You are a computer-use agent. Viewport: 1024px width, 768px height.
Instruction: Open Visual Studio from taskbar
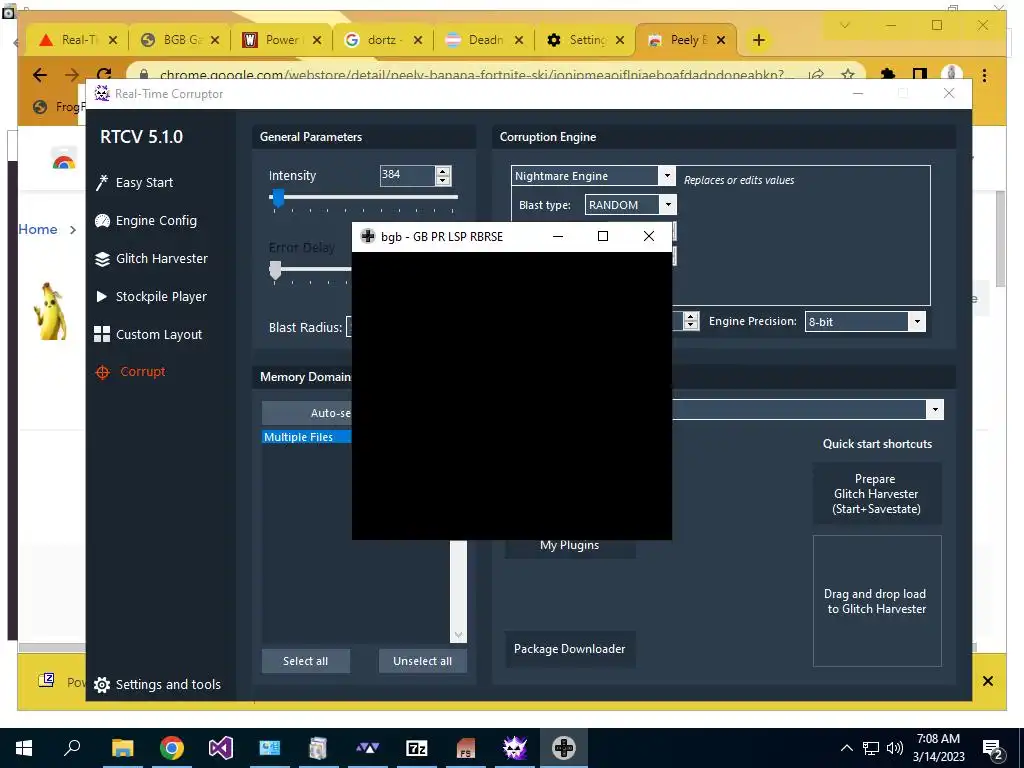221,748
